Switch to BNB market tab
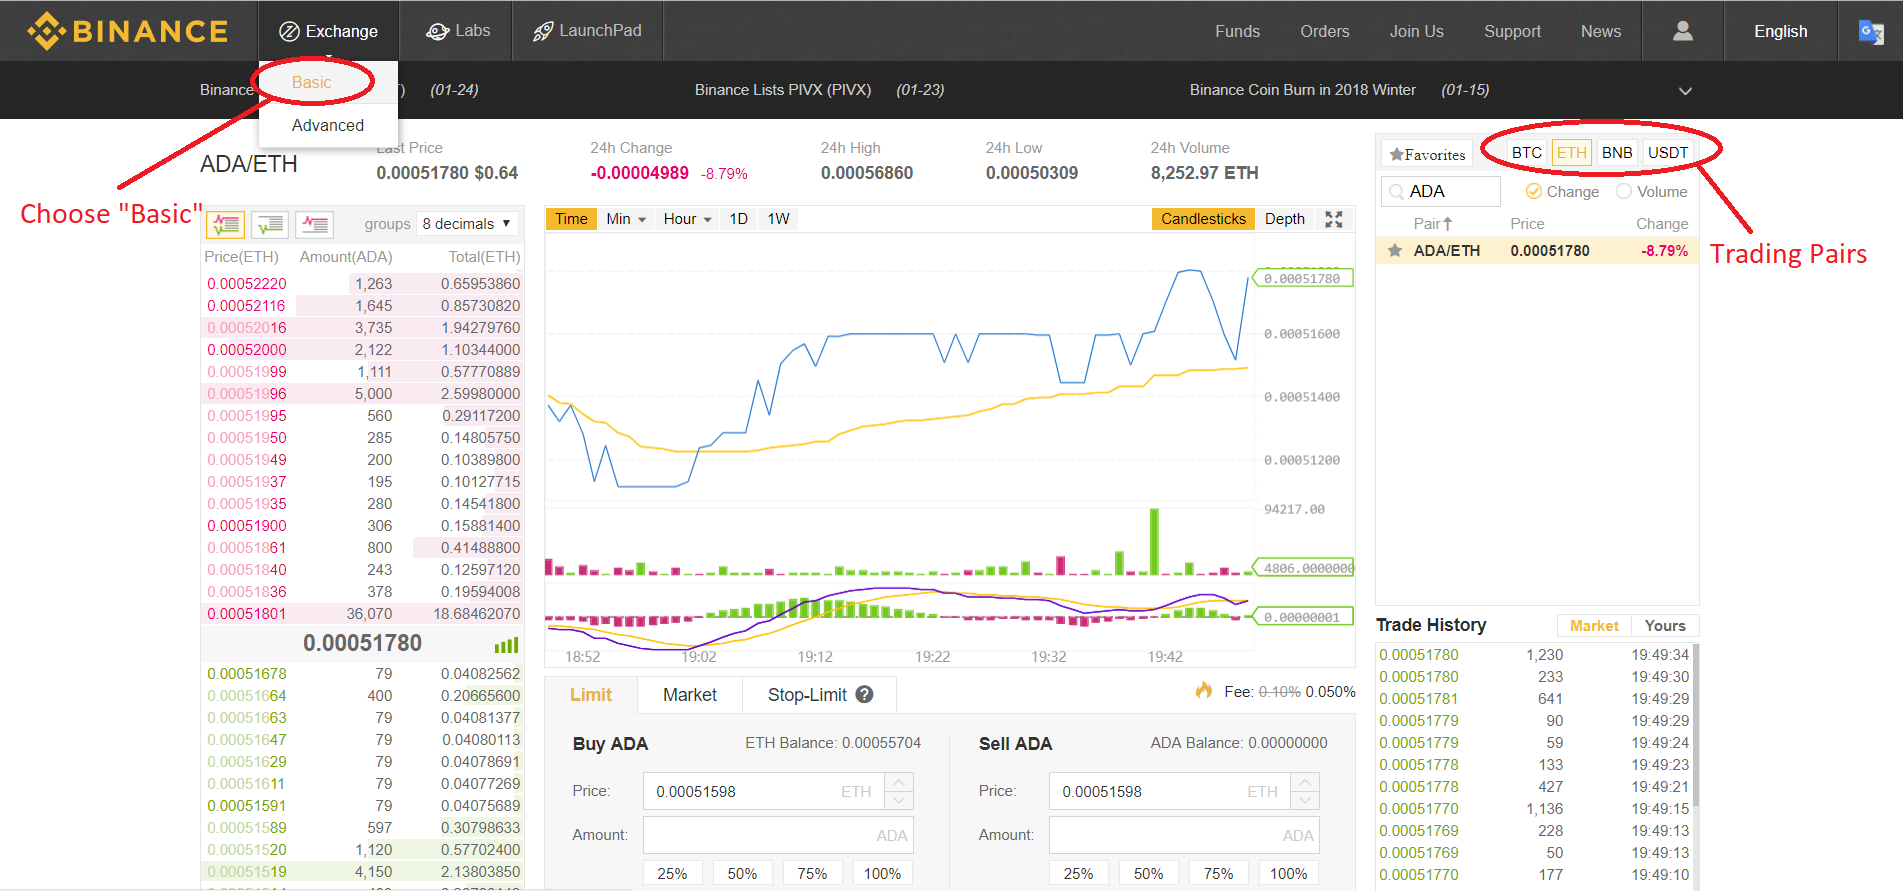This screenshot has width=1903, height=891. (1616, 153)
